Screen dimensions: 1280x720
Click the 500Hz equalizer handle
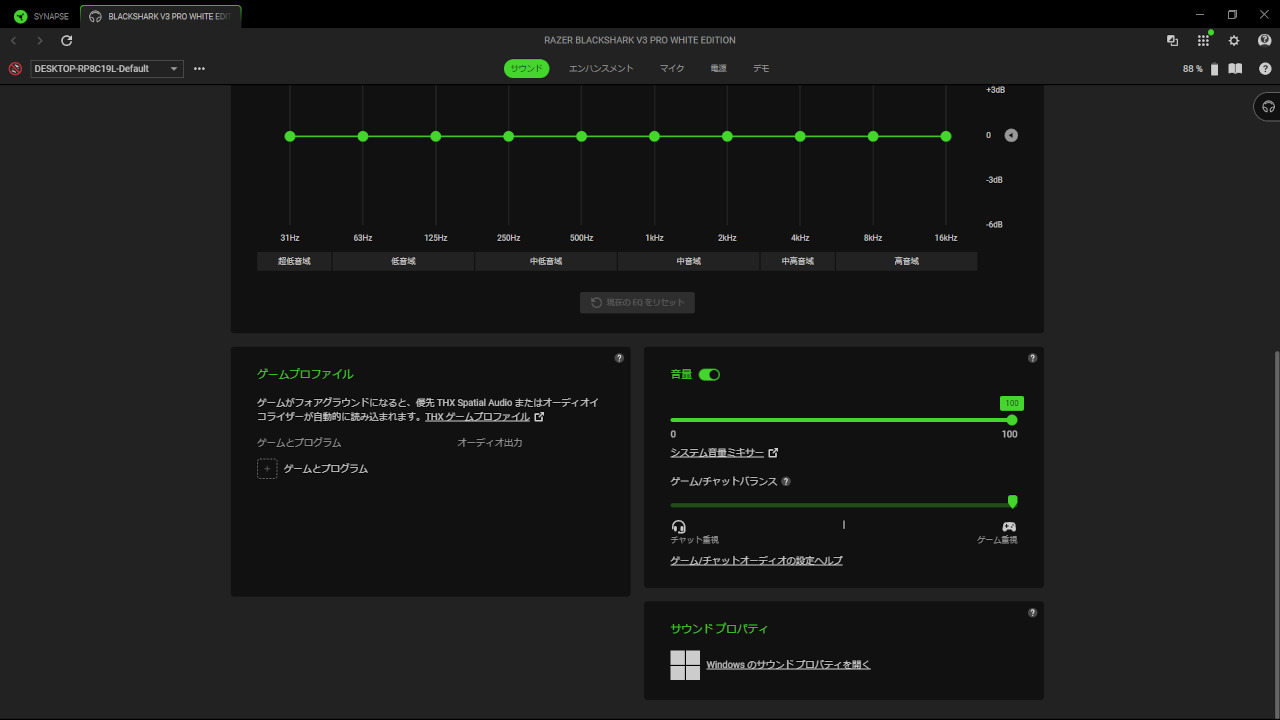[581, 136]
